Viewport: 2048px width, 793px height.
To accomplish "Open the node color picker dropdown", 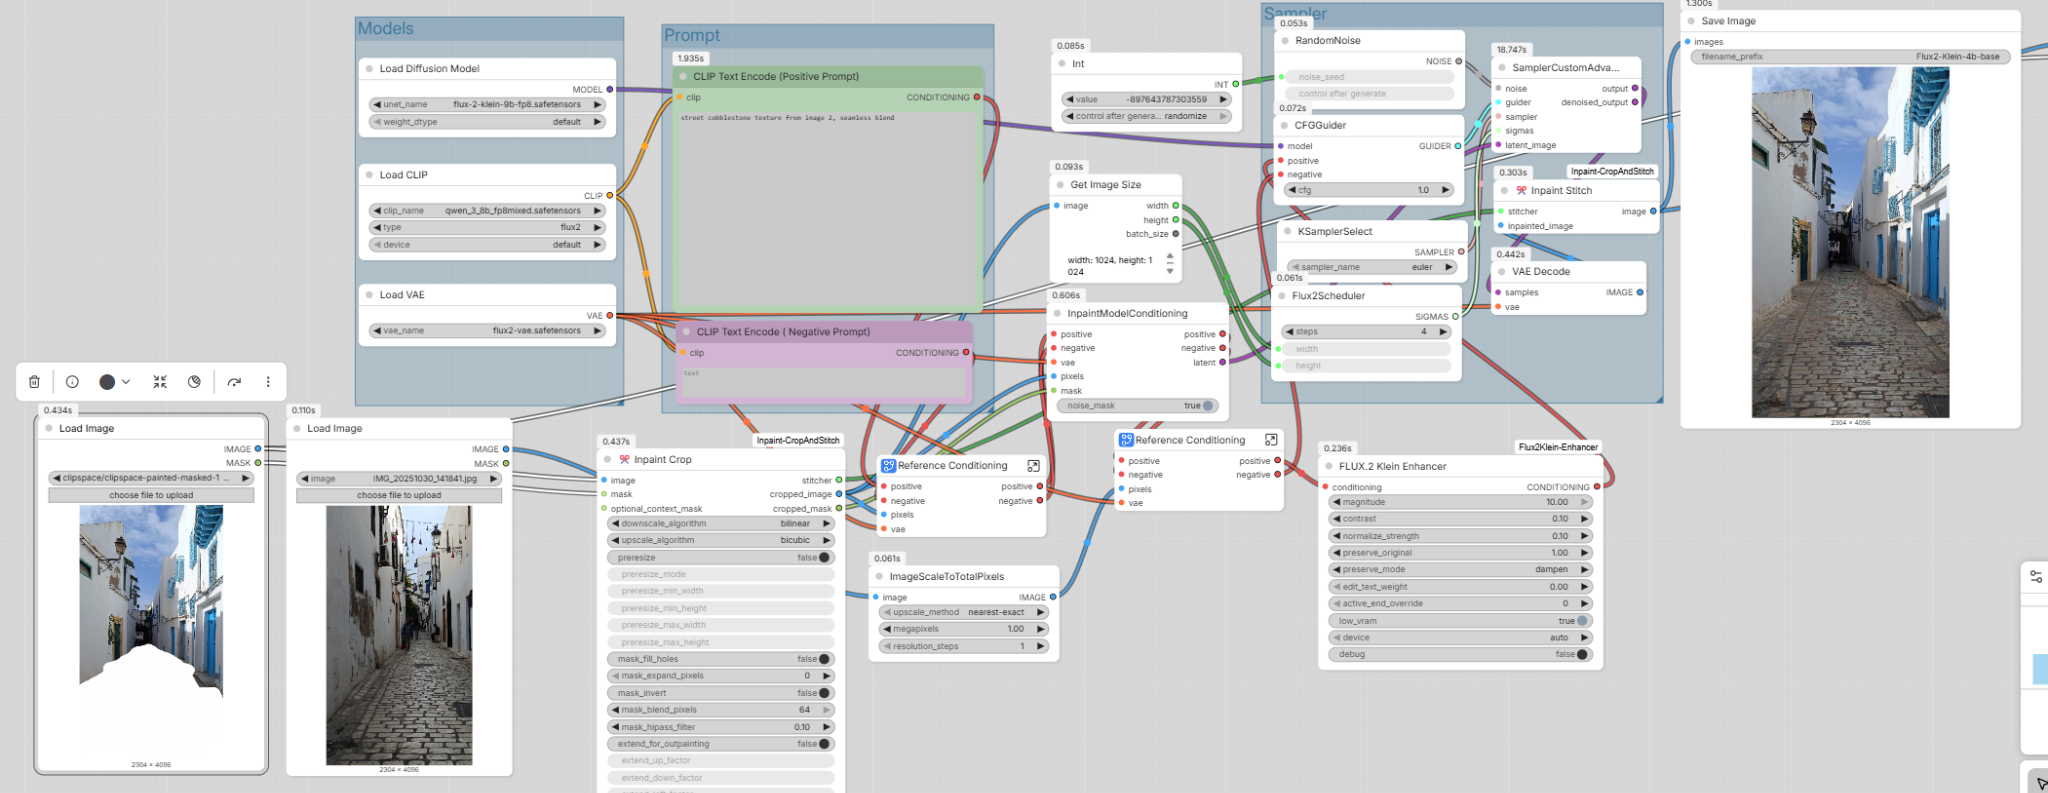I will (115, 382).
